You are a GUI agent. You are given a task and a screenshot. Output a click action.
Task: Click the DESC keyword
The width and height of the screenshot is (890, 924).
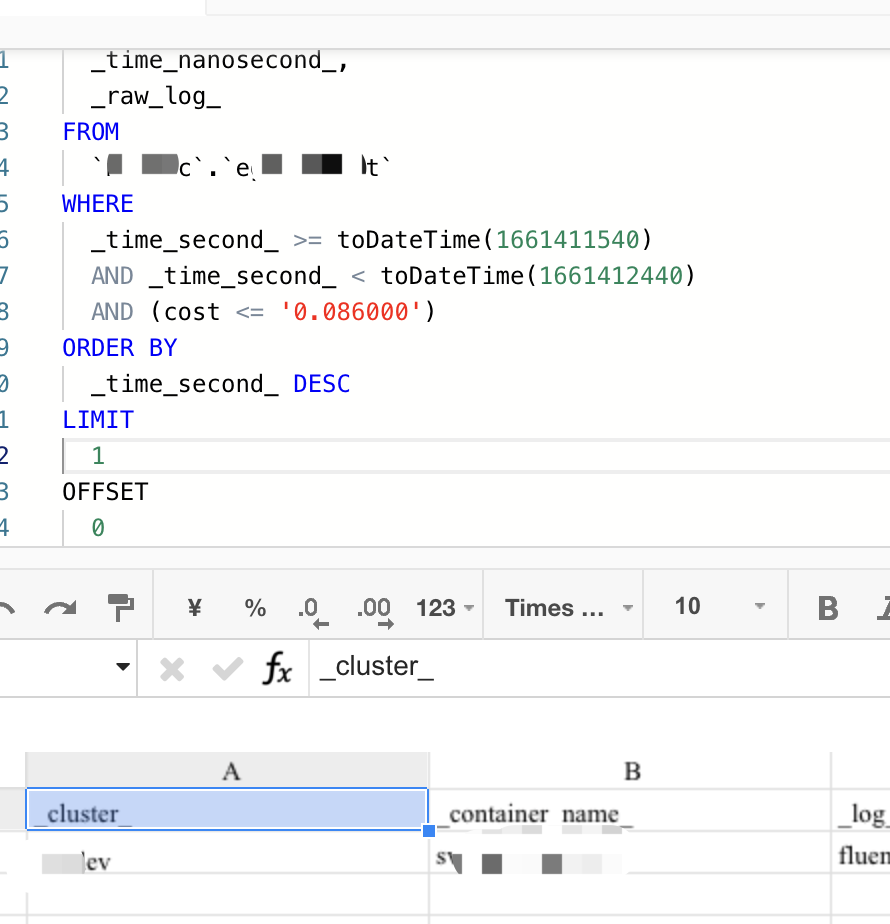point(322,384)
